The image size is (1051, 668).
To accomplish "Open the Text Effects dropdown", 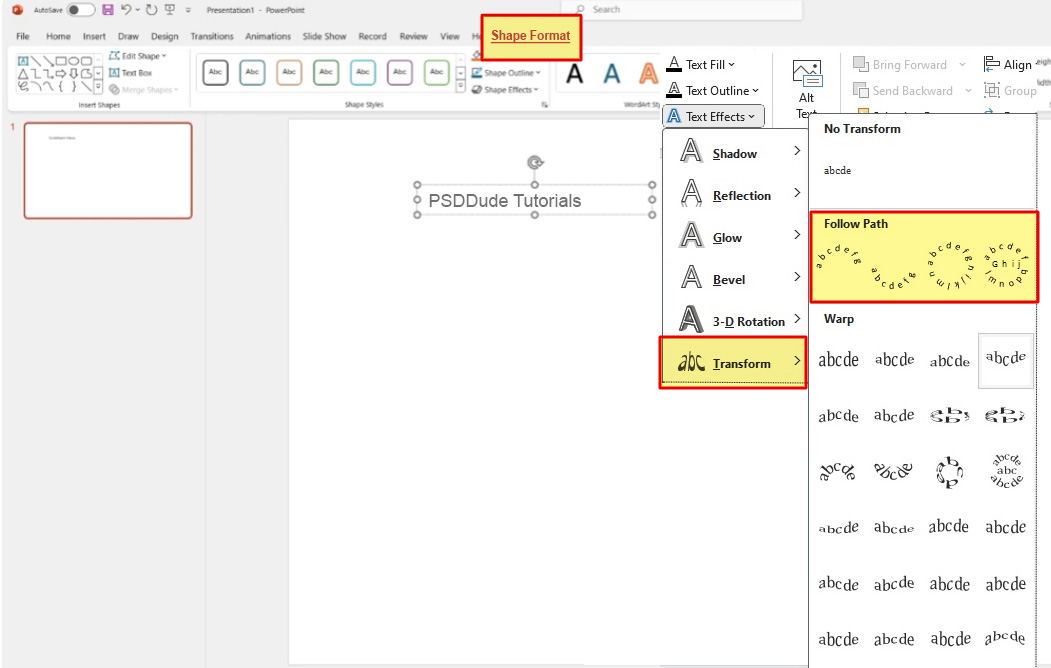I will point(713,115).
